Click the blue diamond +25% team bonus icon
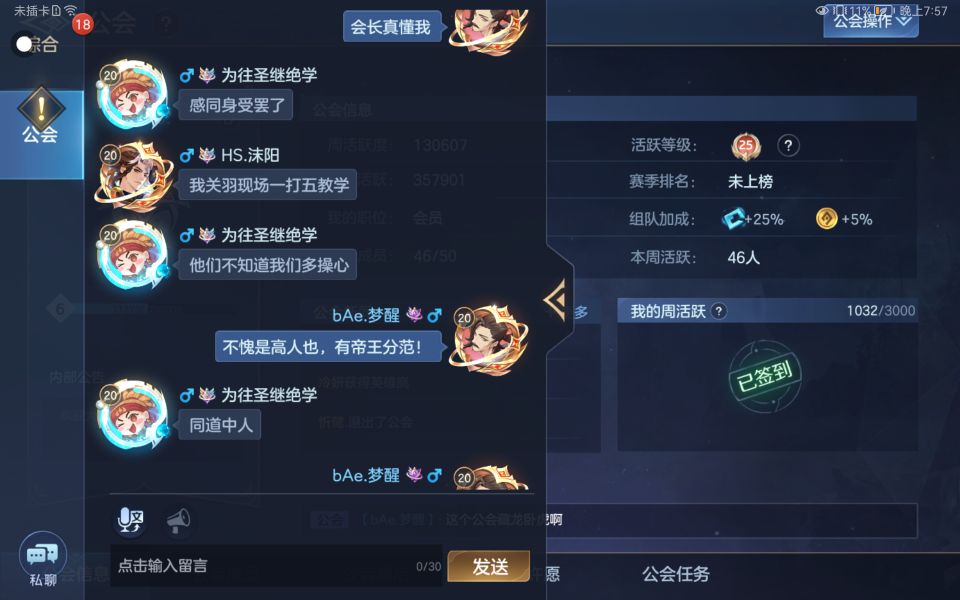Image resolution: width=960 pixels, height=600 pixels. (x=733, y=219)
